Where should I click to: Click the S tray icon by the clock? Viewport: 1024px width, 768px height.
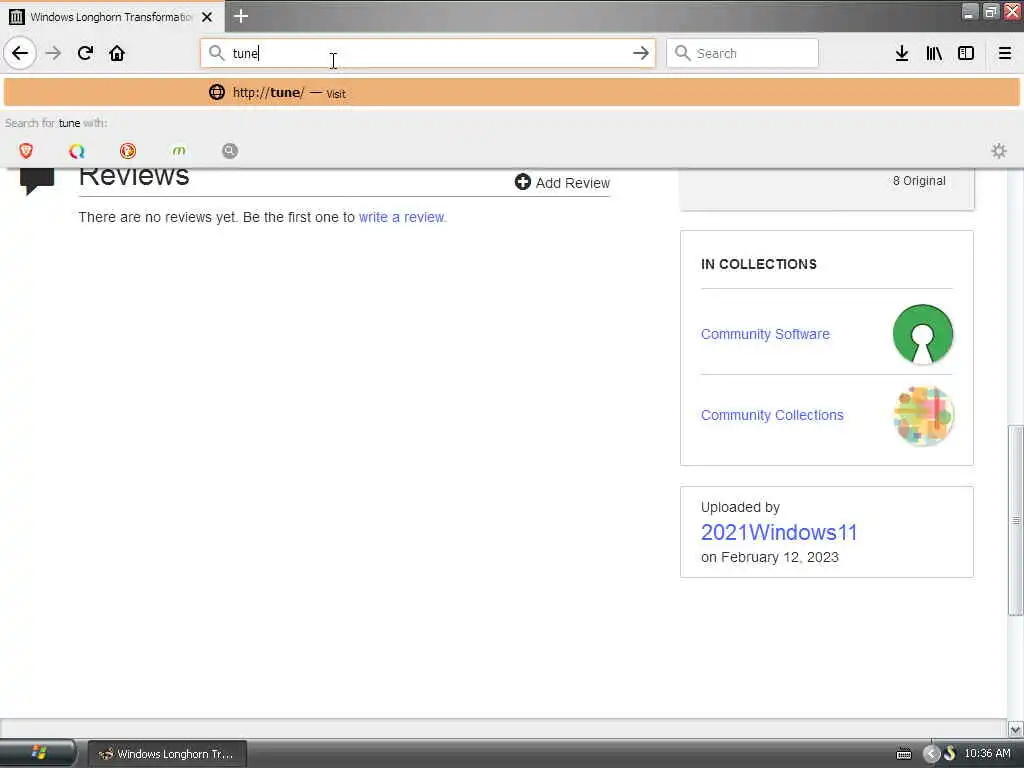950,754
